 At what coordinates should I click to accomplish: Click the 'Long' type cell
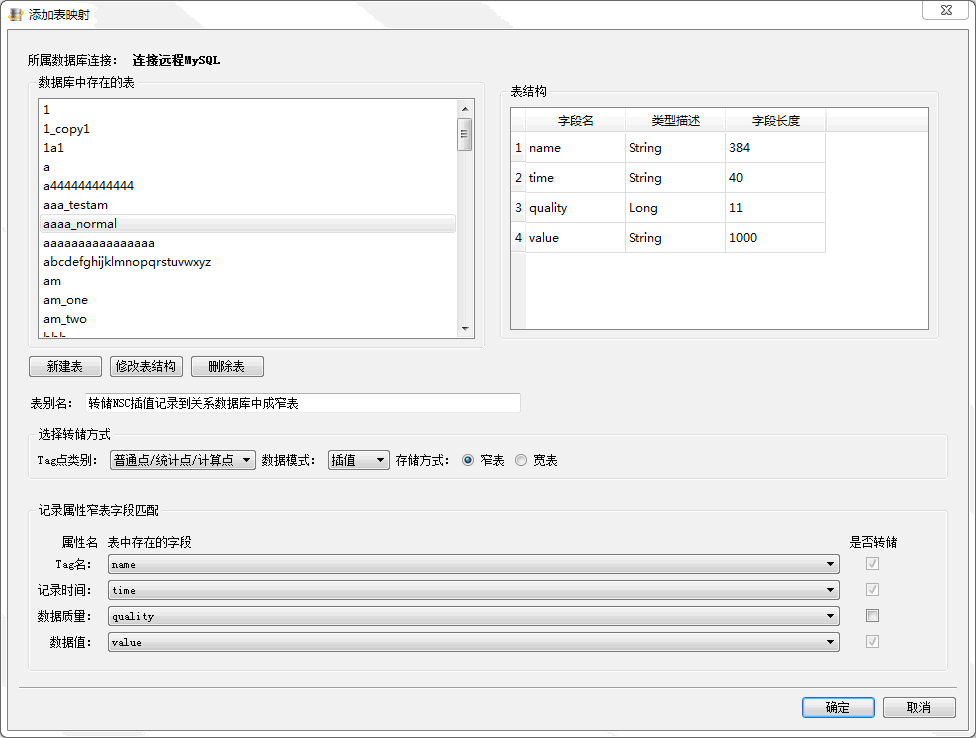tap(675, 208)
